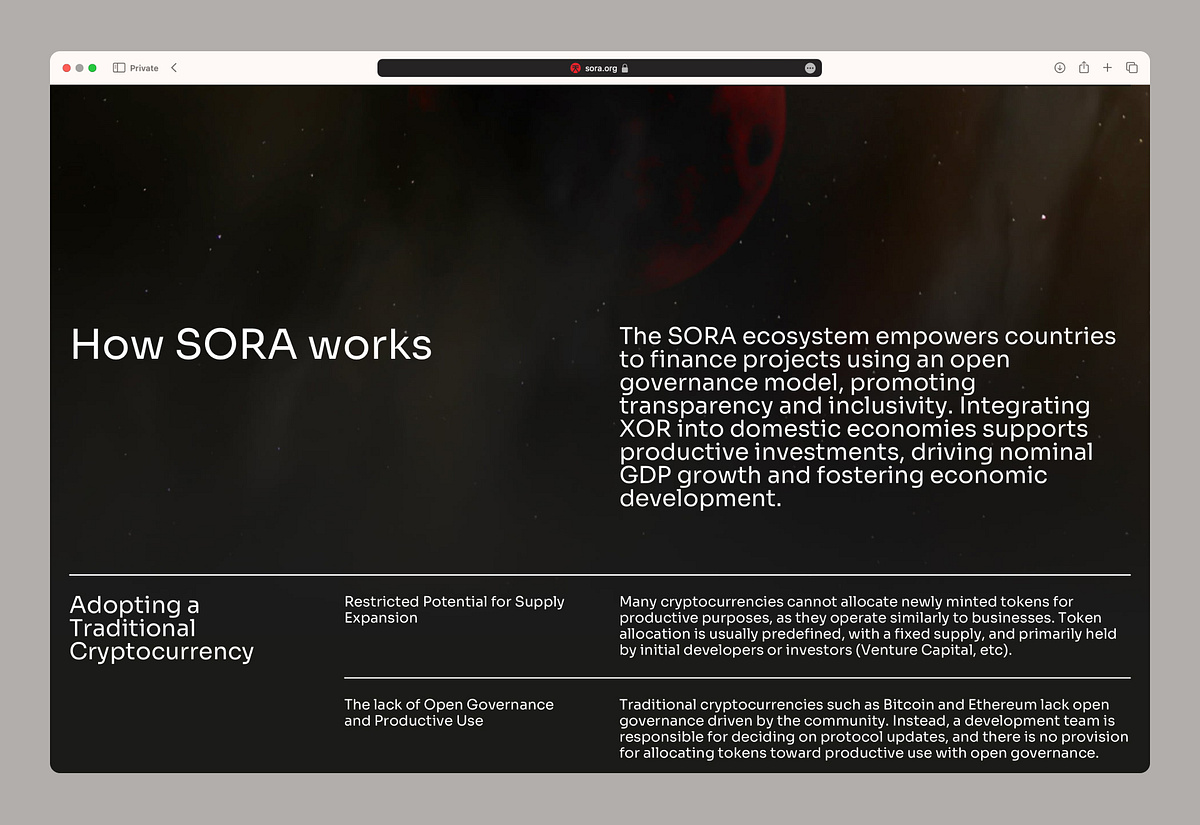The height and width of the screenshot is (825, 1200).
Task: Click the red close window button
Action: point(67,68)
